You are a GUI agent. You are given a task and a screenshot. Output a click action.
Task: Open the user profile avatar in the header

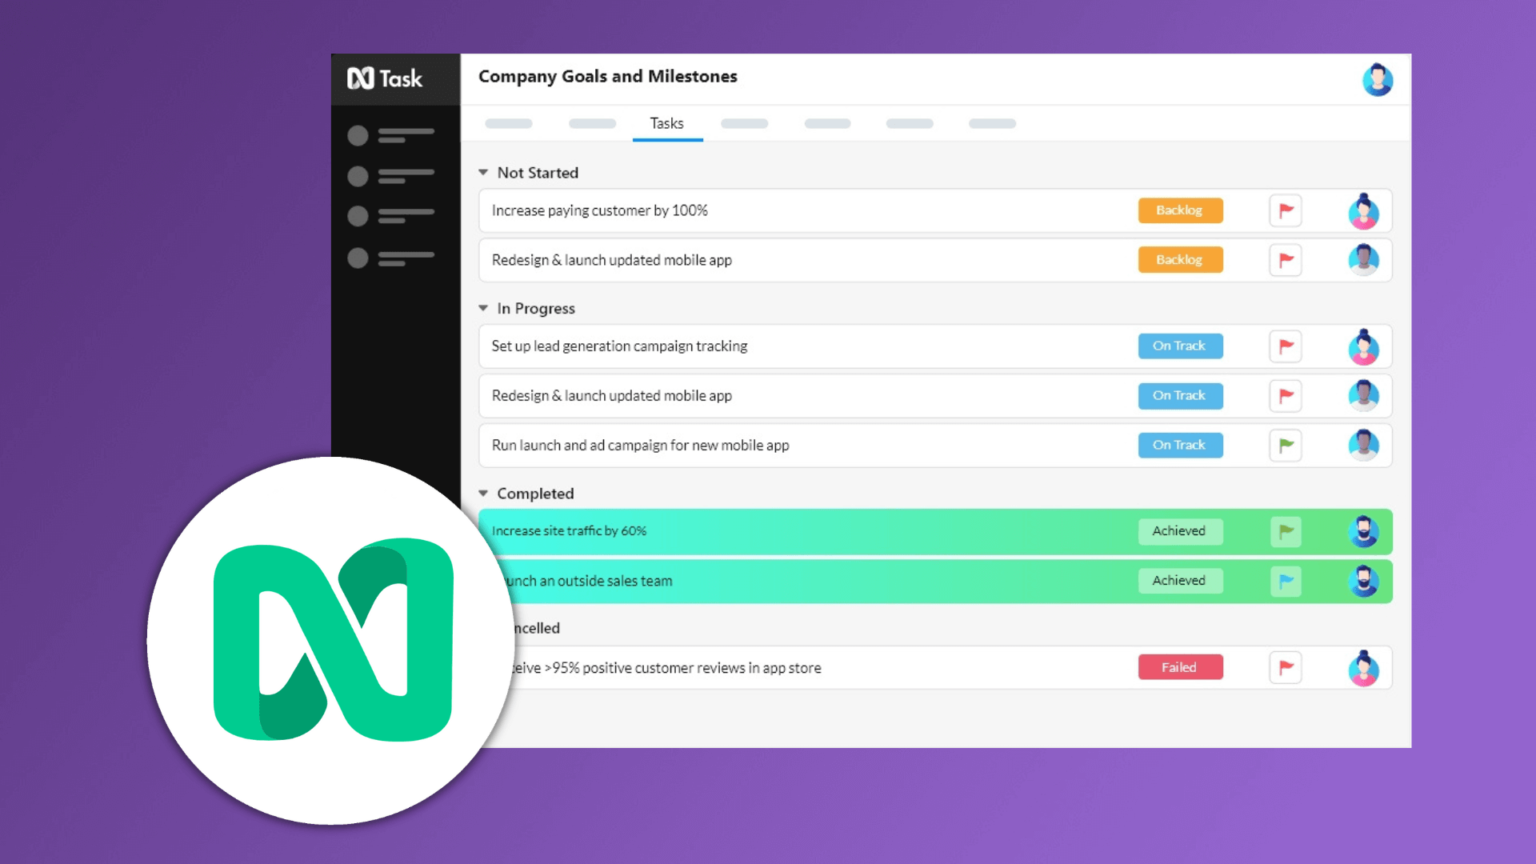[1377, 80]
